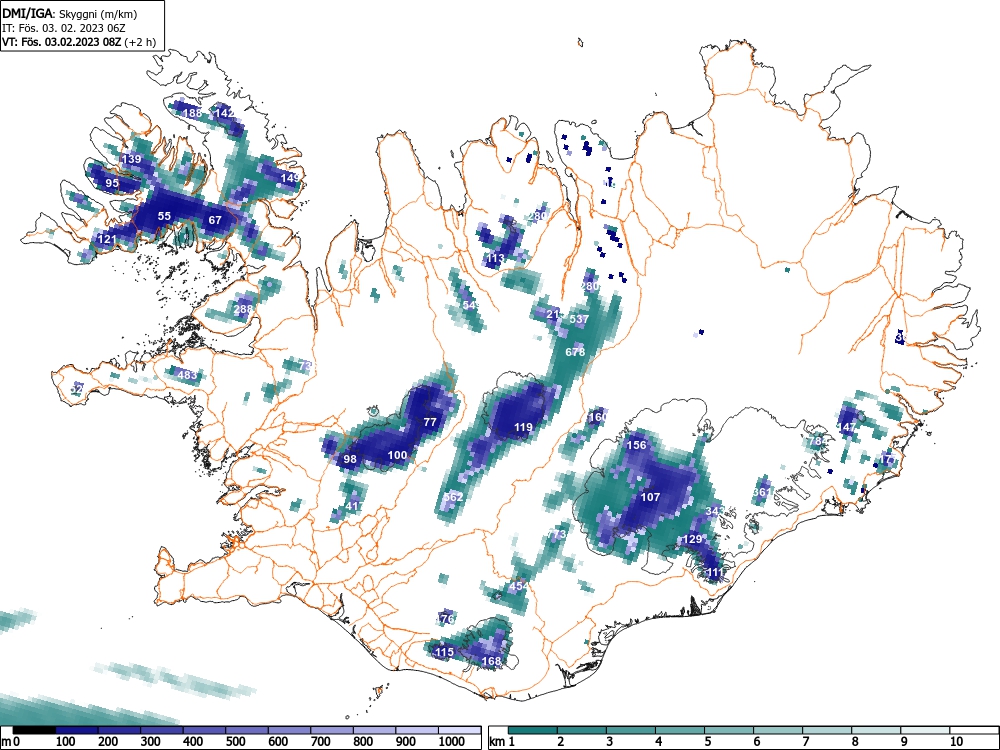Click the map value "149"
This screenshot has width=1000, height=750.
290,178
